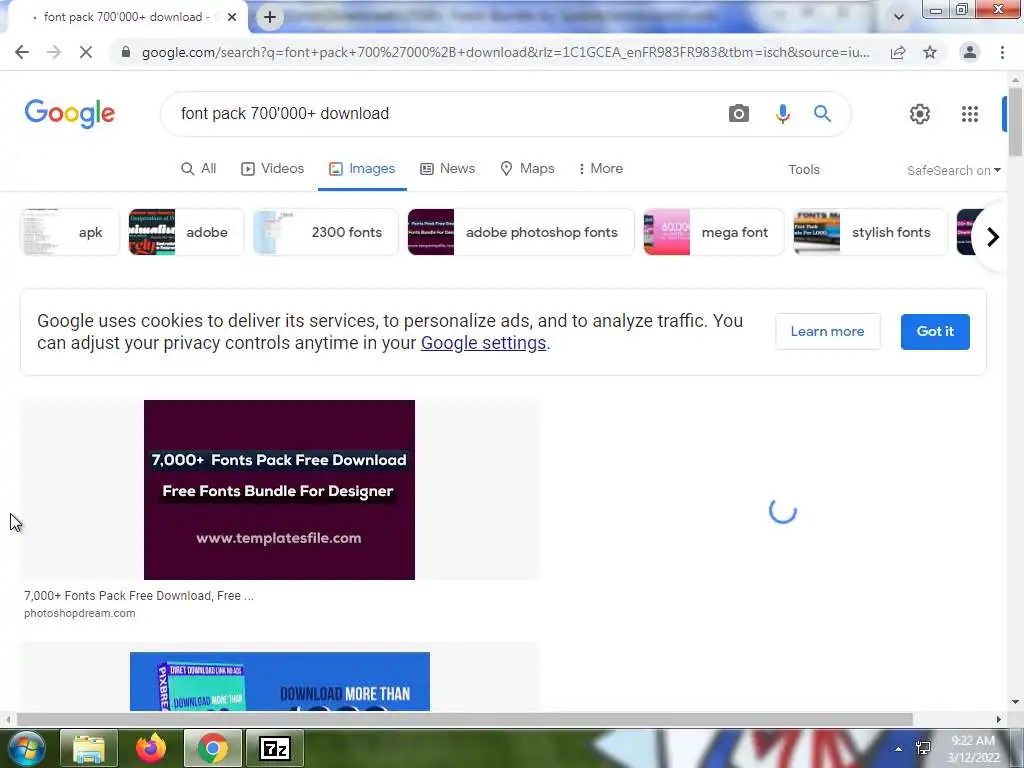Open File Explorer from taskbar

point(89,748)
